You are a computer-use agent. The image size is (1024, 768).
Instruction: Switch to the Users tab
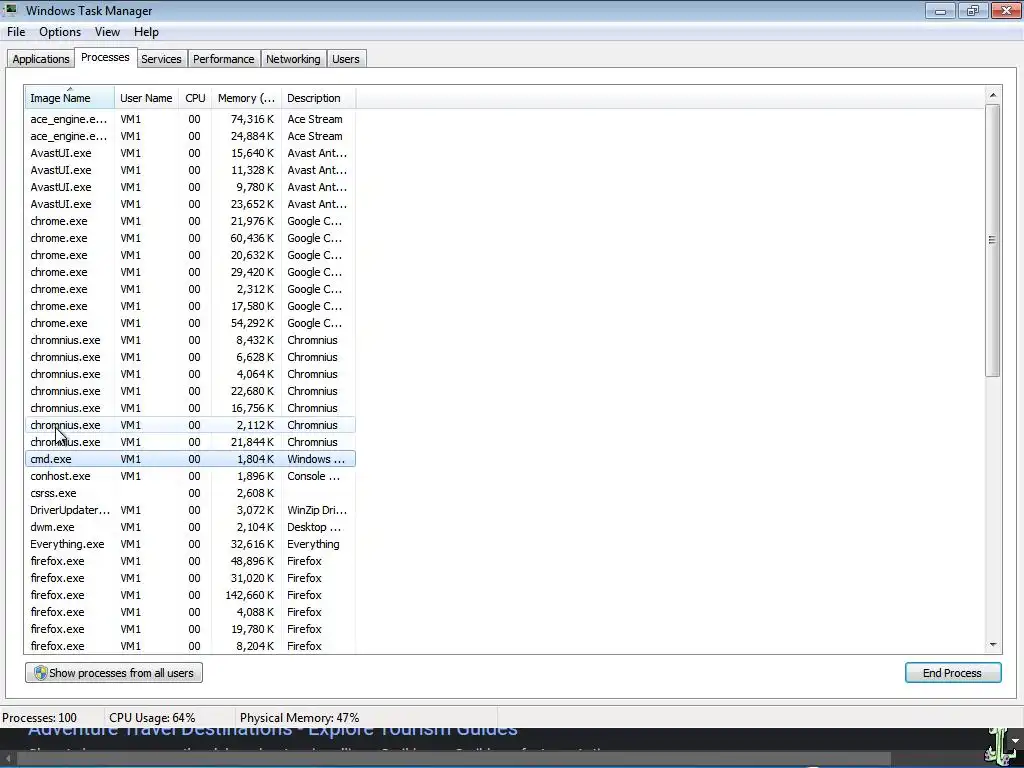[x=345, y=59]
